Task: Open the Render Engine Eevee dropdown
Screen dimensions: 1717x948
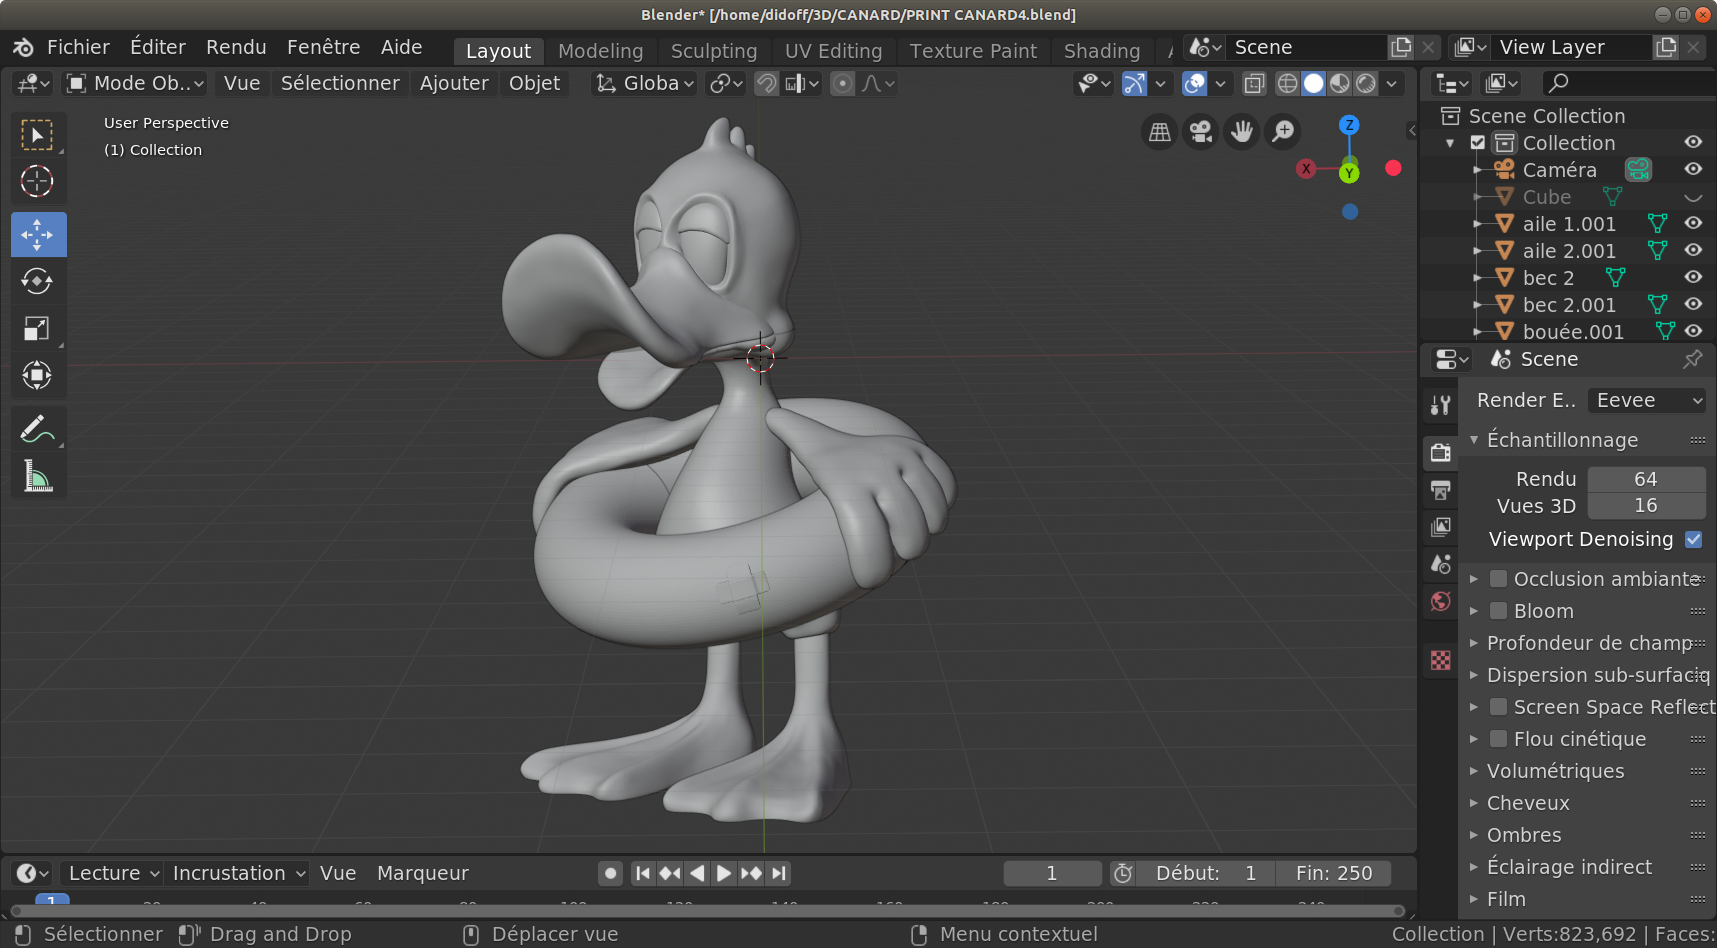Action: pyautogui.click(x=1646, y=400)
